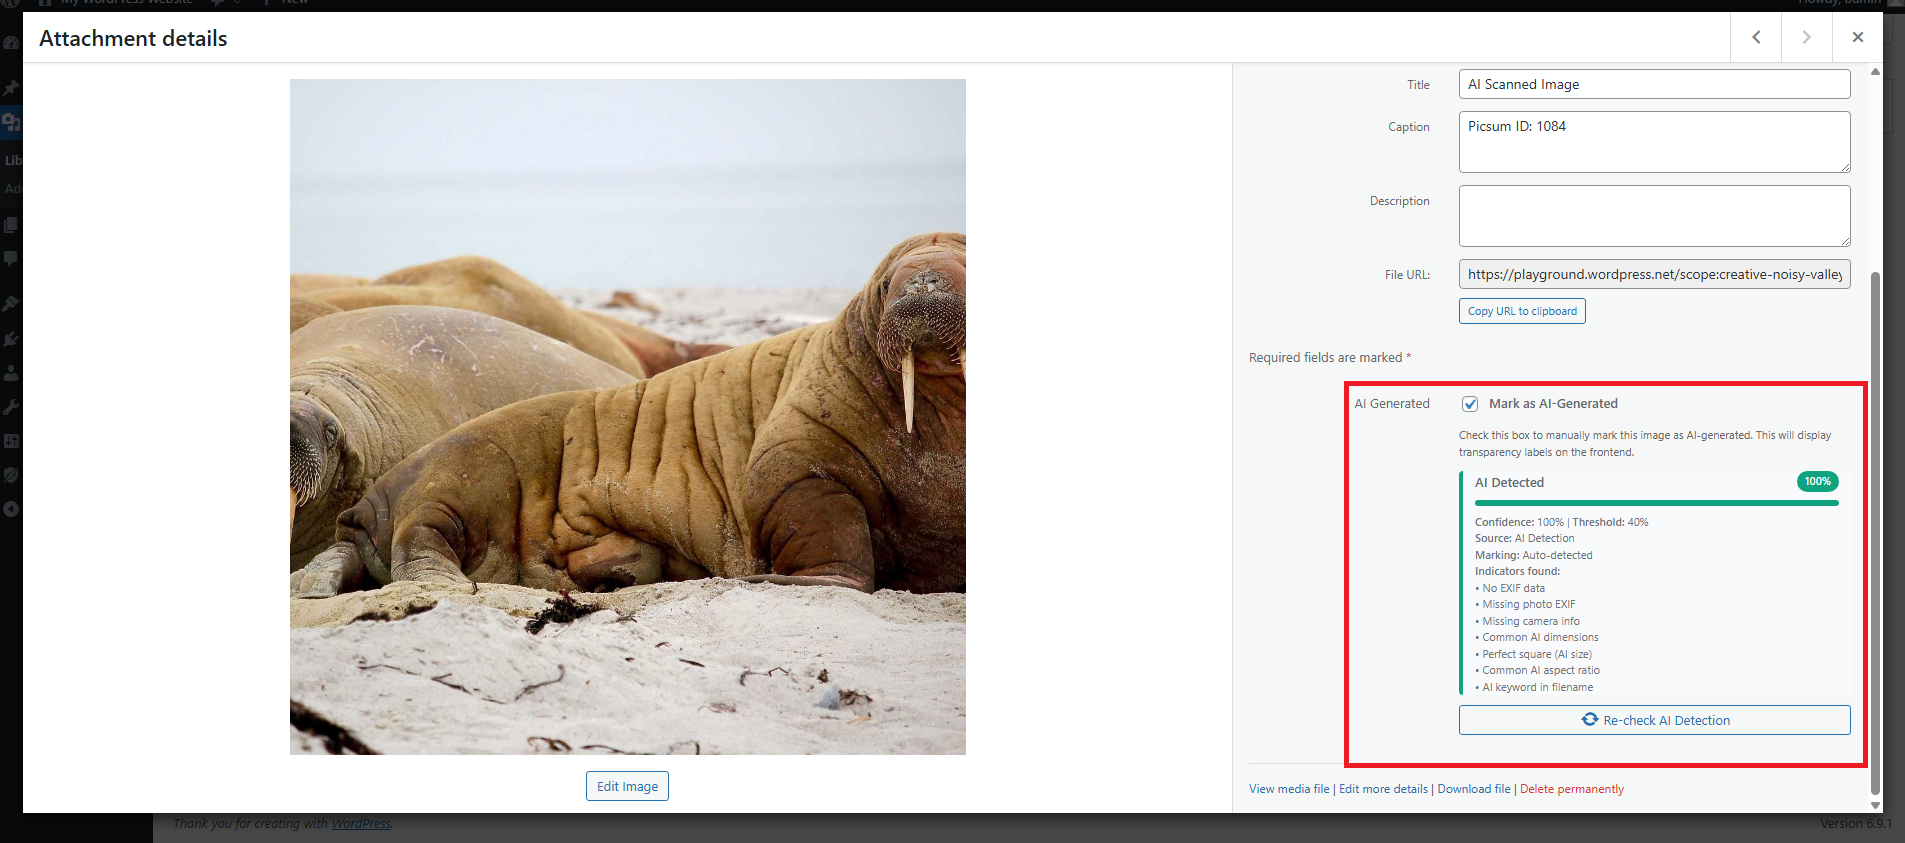1905x843 pixels.
Task: Click the 'Common AI aspect ratio' indicator
Action: click(1537, 670)
